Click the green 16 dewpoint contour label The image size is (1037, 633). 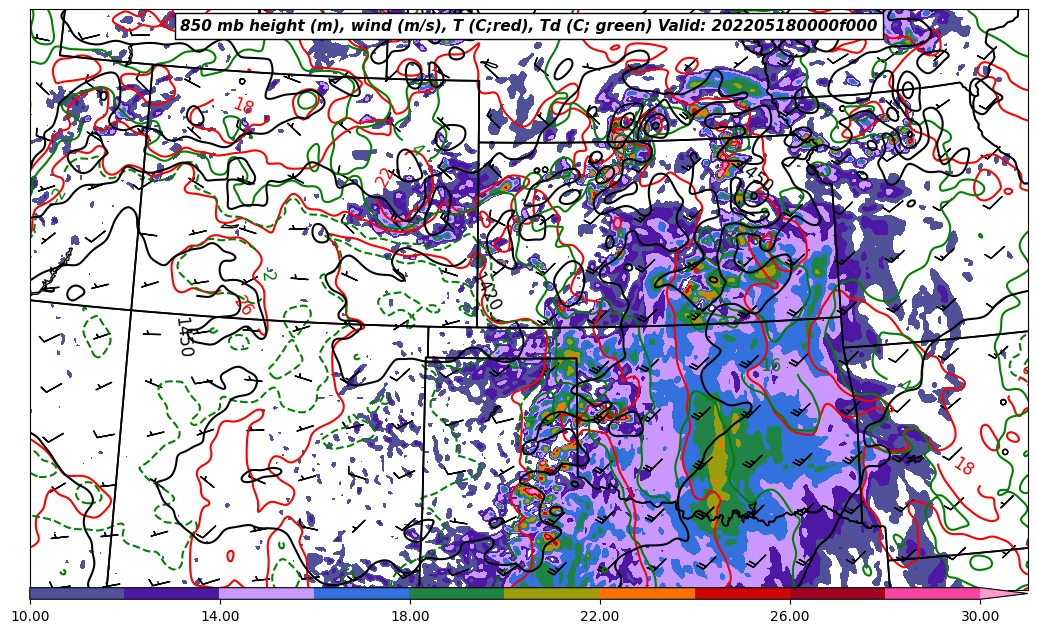click(770, 367)
